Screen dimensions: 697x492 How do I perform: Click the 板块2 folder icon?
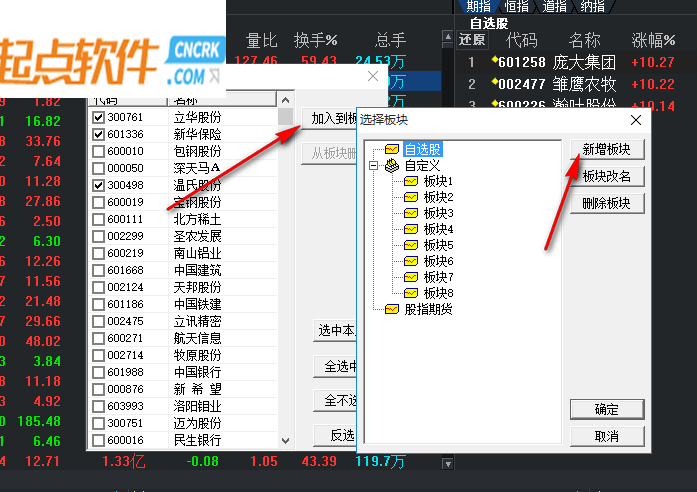click(411, 197)
